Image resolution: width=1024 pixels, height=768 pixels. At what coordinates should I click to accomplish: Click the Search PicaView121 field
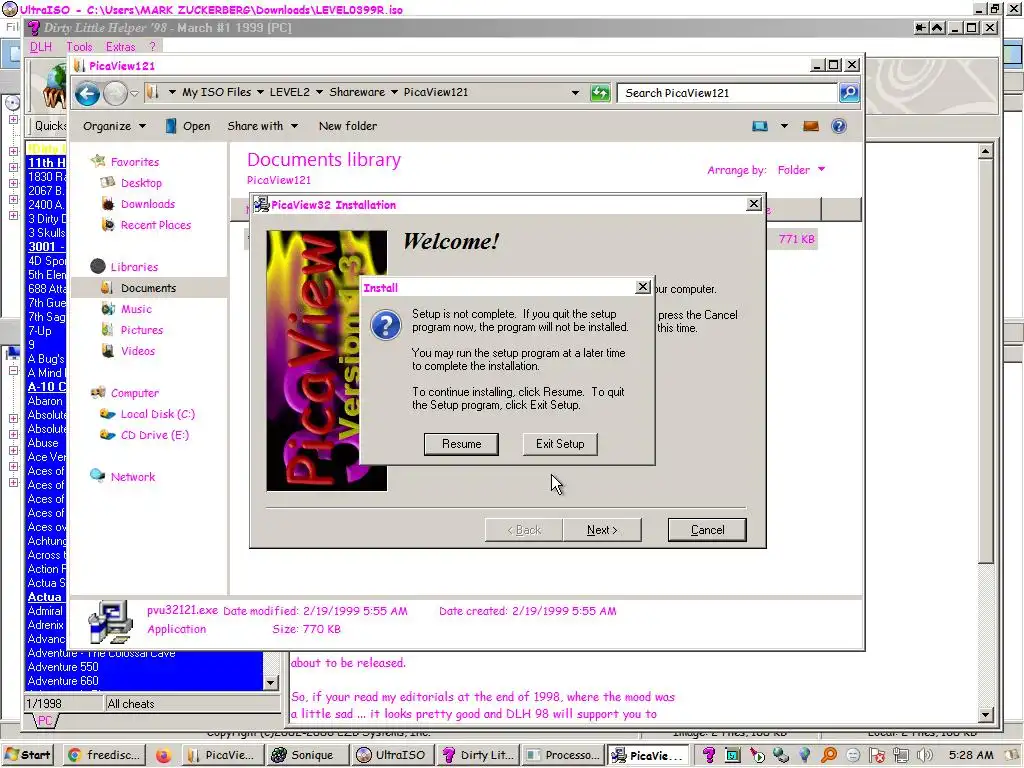pyautogui.click(x=728, y=93)
